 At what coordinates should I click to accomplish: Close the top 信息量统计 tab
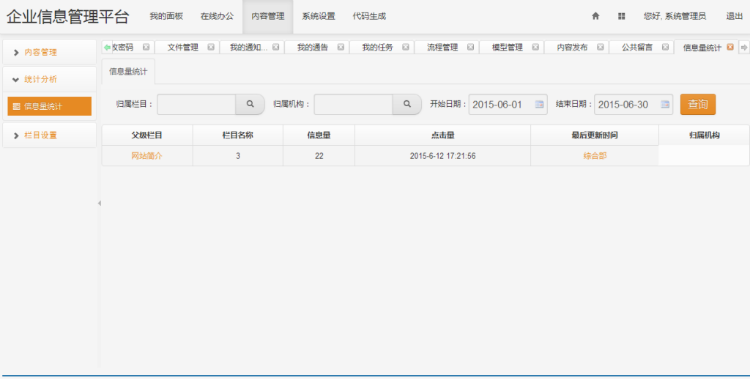pos(730,47)
